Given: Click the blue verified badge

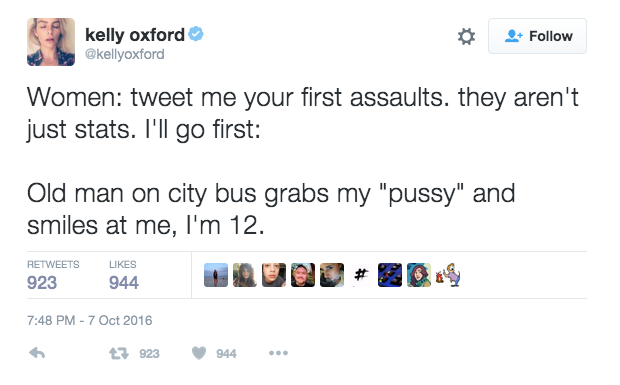Looking at the screenshot, I should [x=196, y=34].
